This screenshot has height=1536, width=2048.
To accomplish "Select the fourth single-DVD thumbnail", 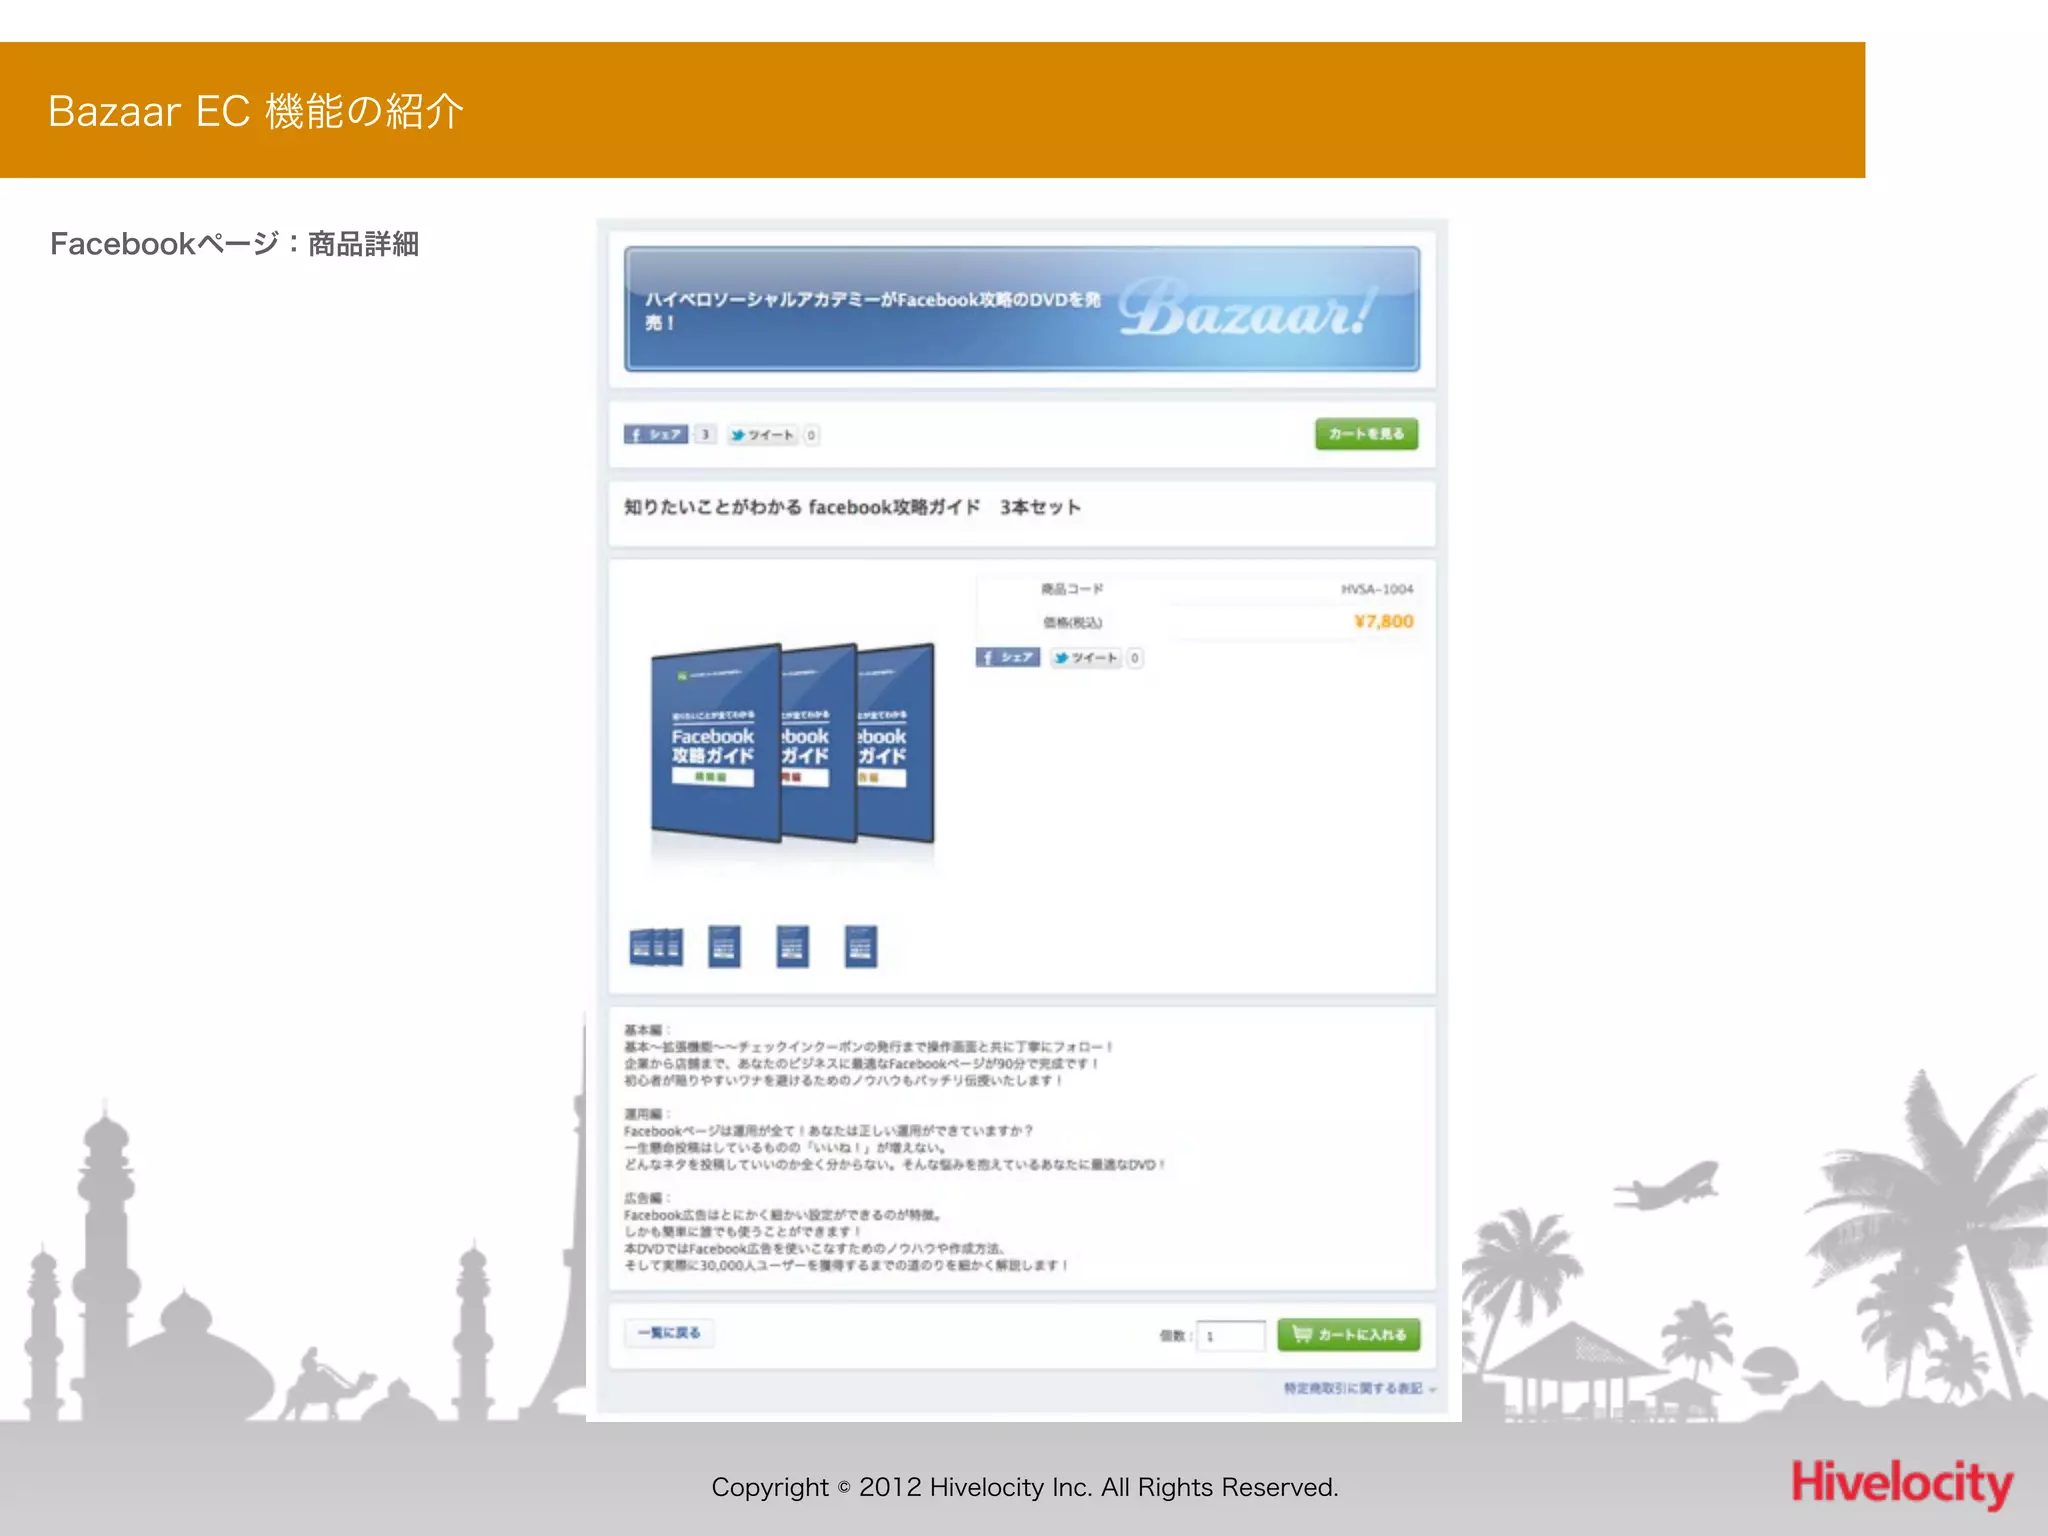I will click(x=860, y=946).
